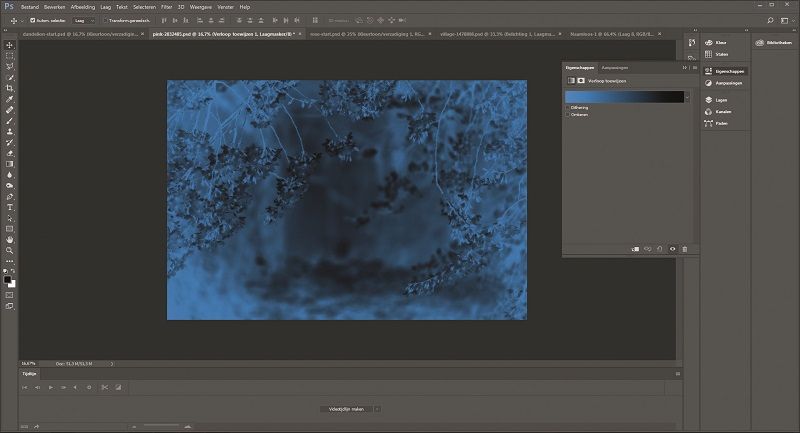Select the Move tool in the toolbox
The image size is (800, 433).
click(x=10, y=45)
